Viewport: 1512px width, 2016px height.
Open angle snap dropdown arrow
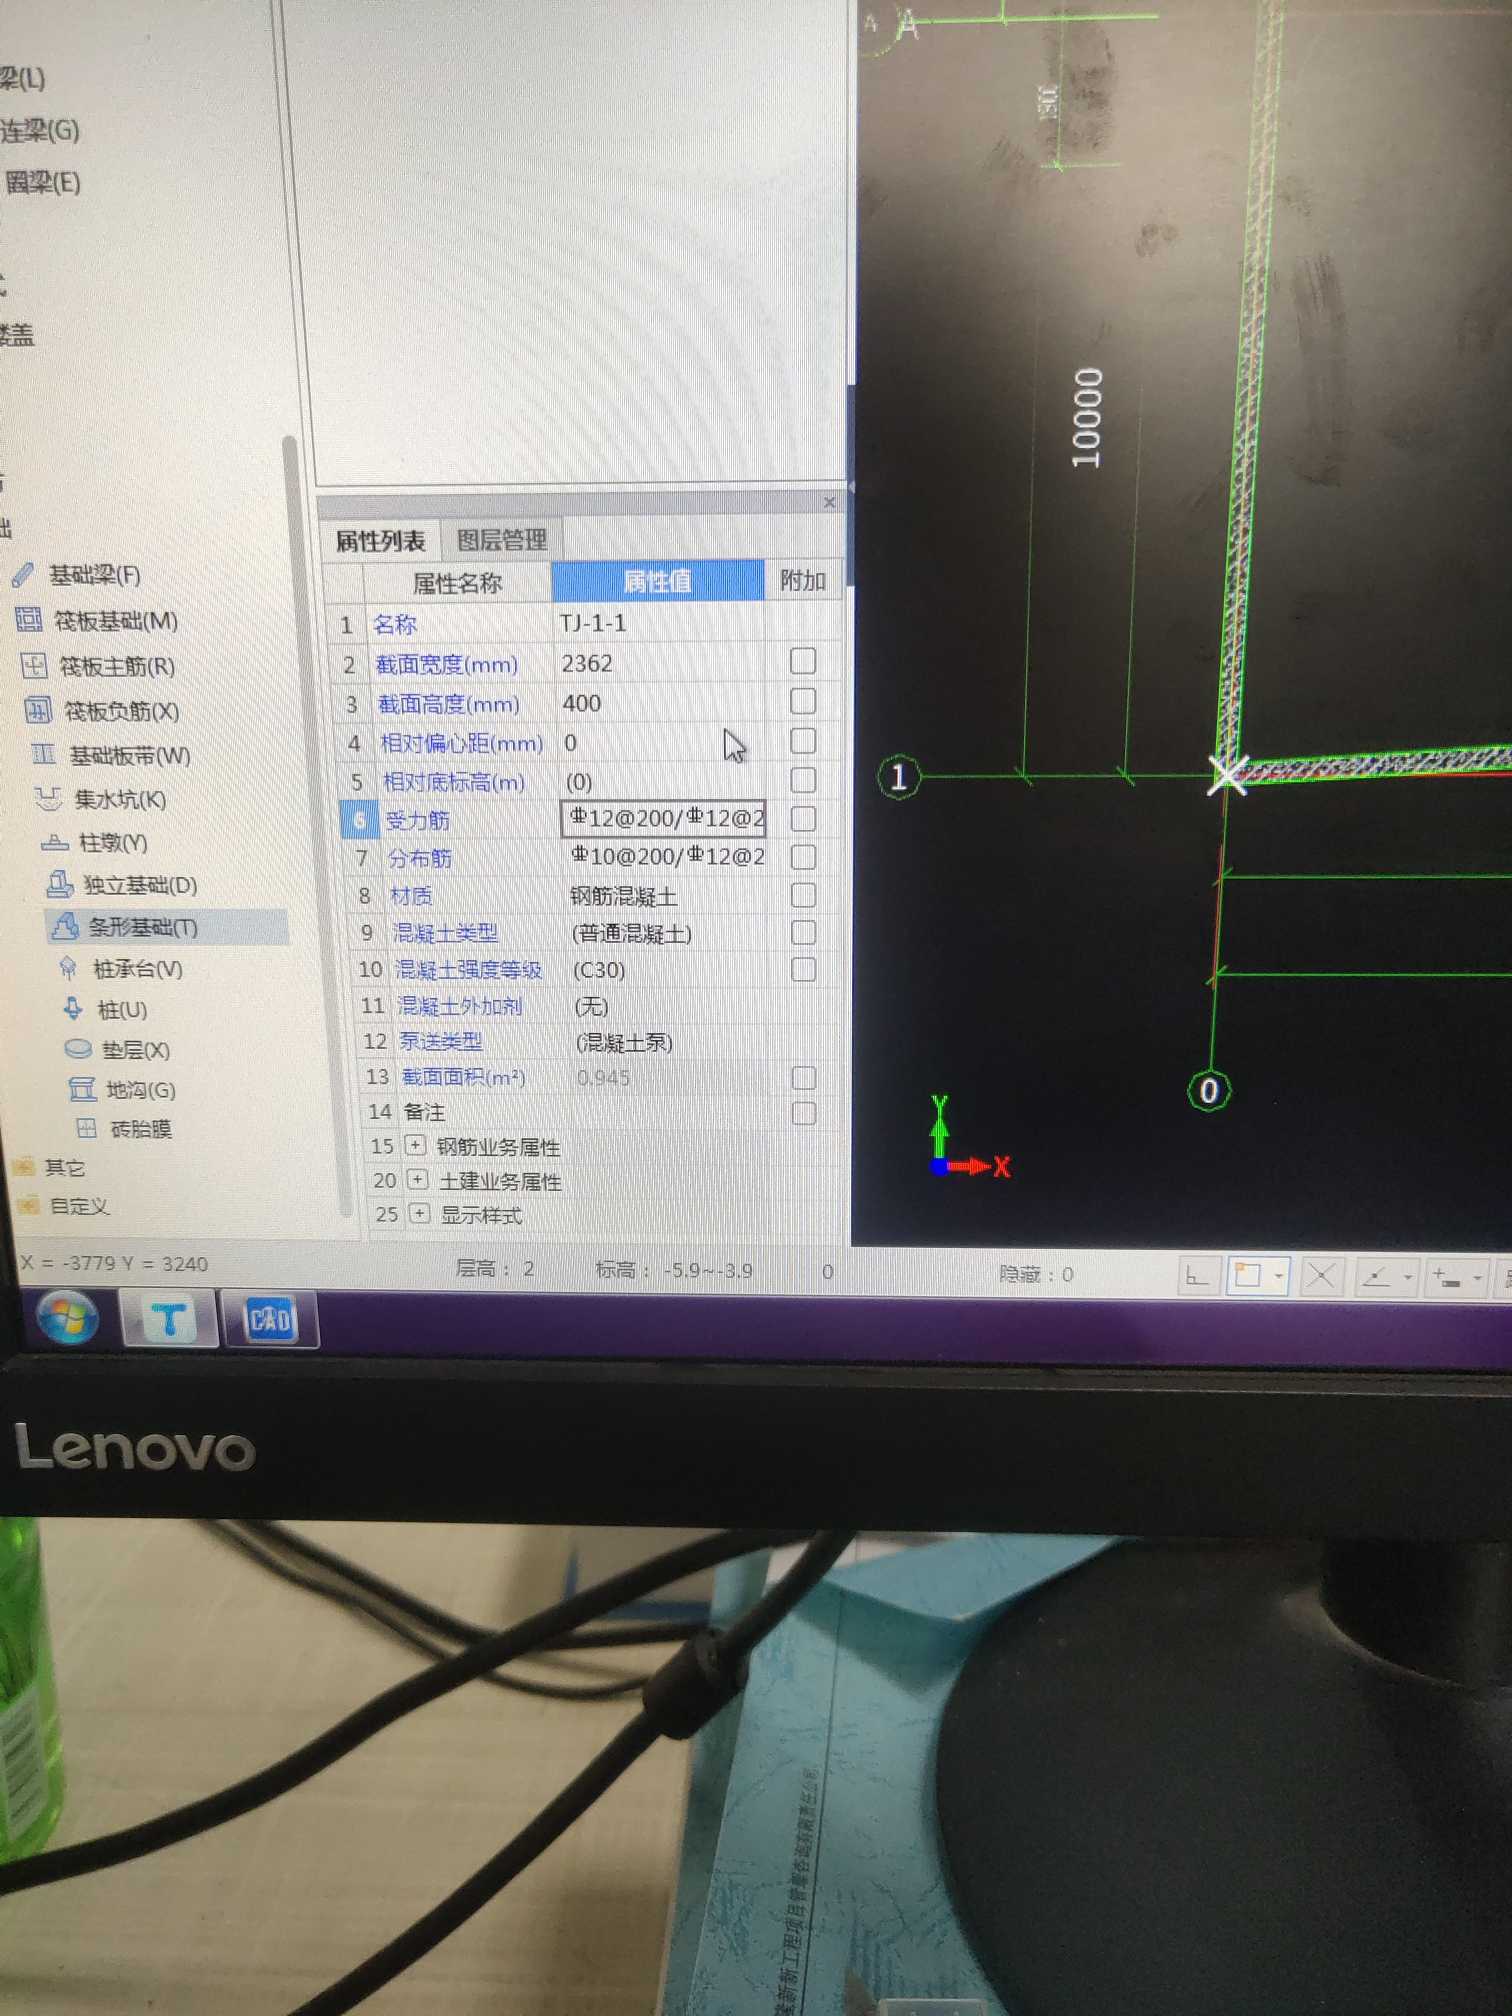click(x=1407, y=1278)
